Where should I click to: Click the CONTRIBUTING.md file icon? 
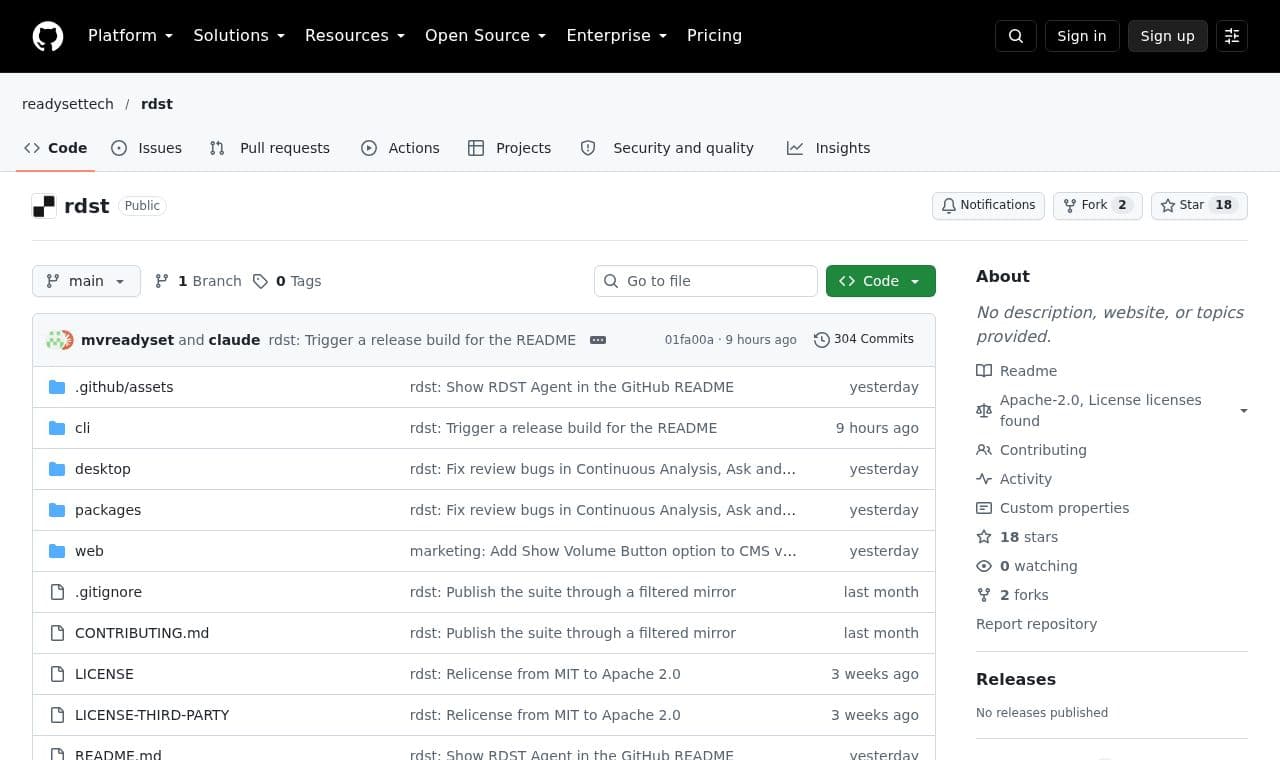(57, 633)
